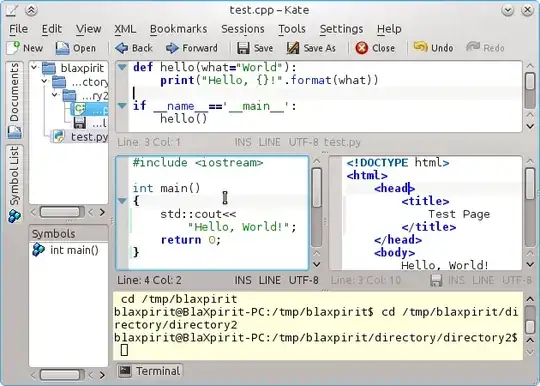
Task: Open the Symbol List sidebar panel
Action: 14,184
